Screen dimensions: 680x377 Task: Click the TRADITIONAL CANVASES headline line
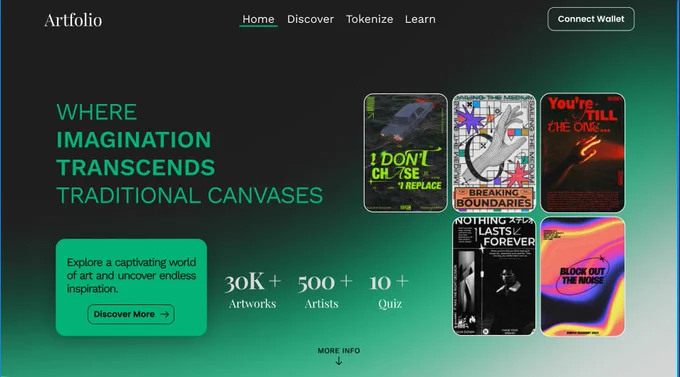[x=190, y=195]
